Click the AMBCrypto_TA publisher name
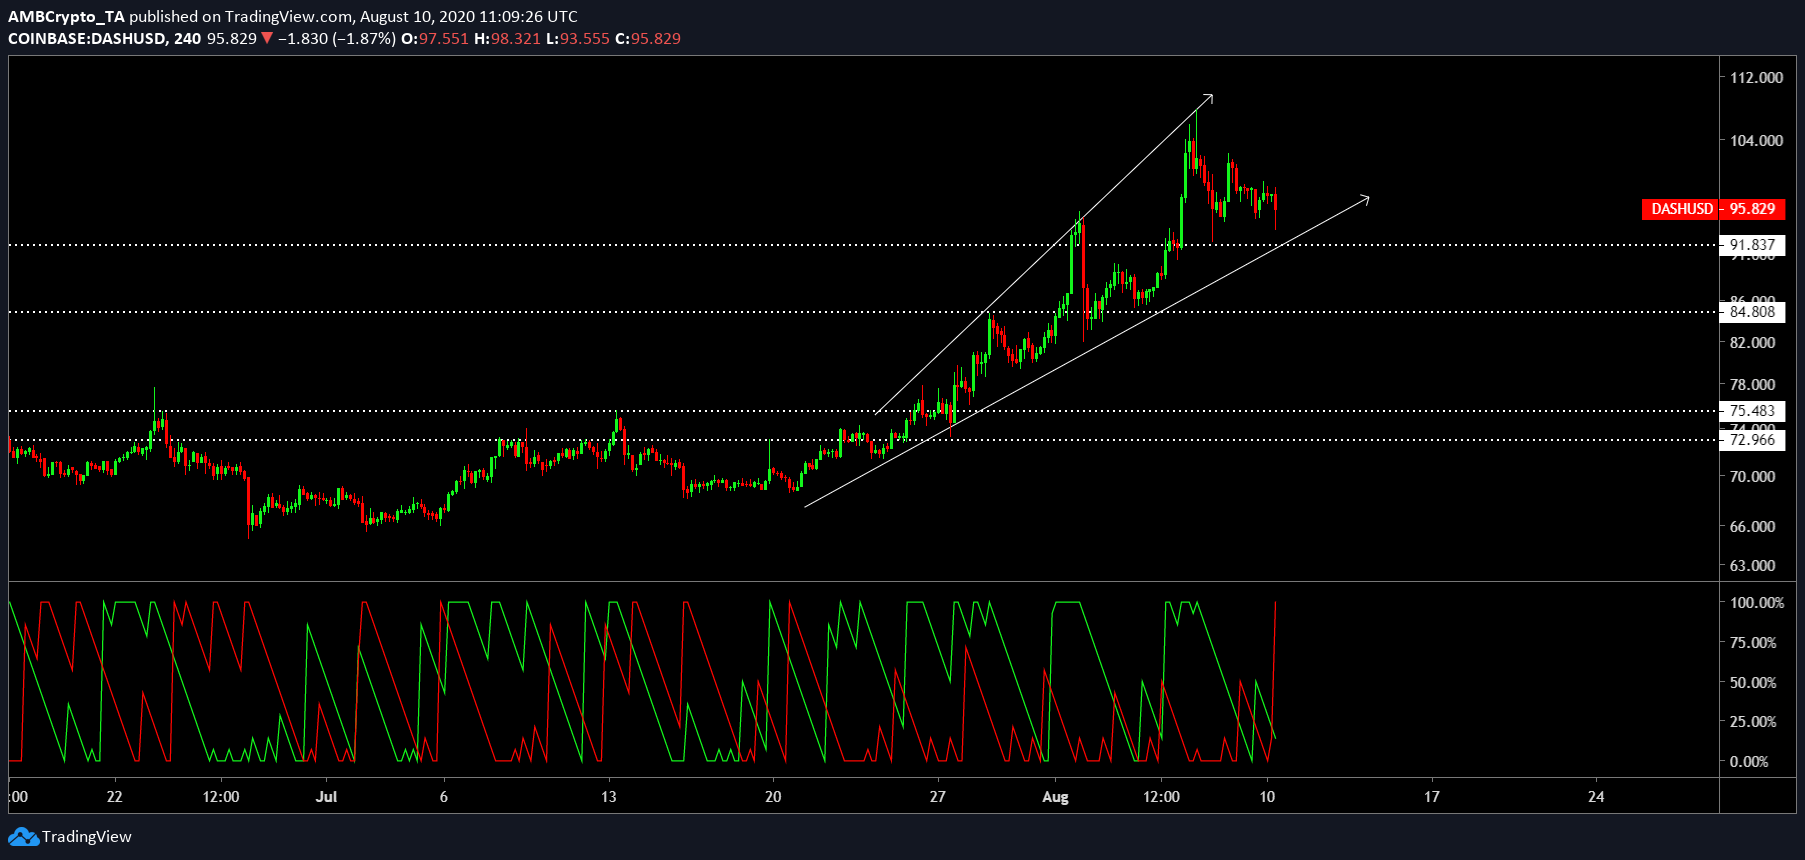 click(66, 16)
